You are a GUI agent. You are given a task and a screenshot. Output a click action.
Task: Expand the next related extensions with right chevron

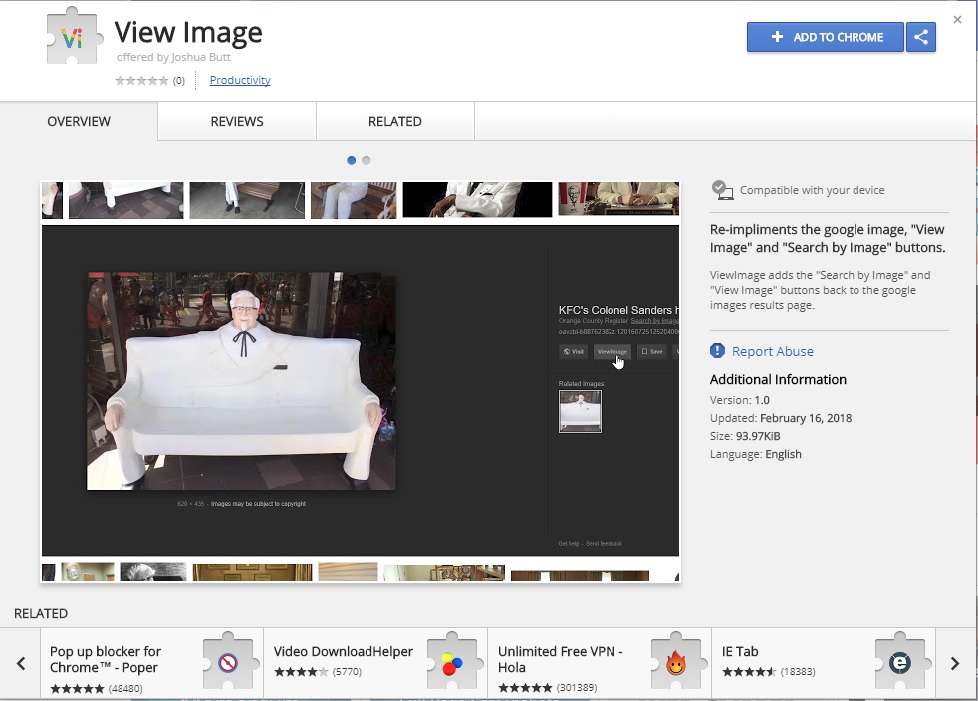point(955,662)
